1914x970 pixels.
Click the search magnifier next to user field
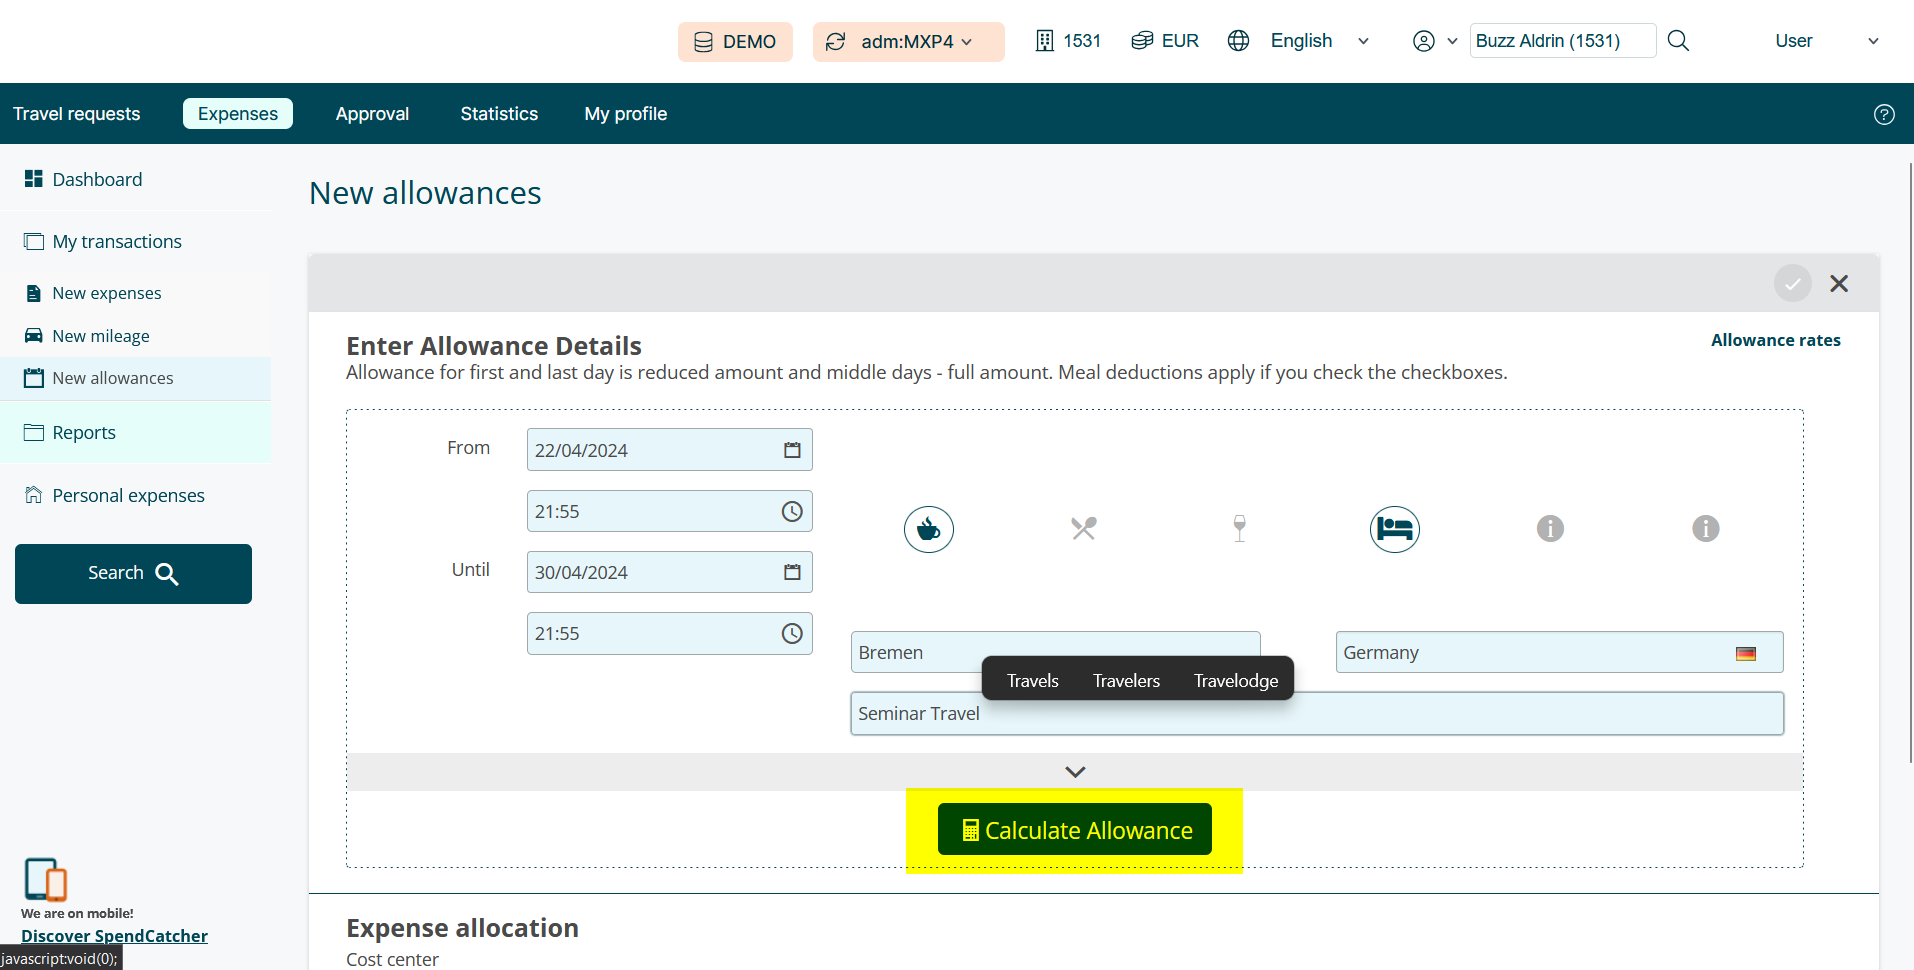(x=1678, y=41)
